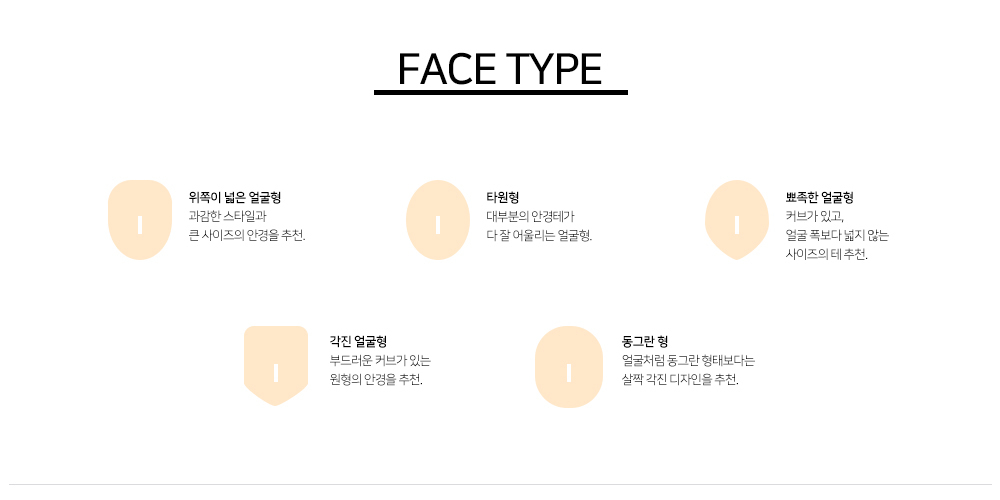Select the '부드러운 커브가 있는' line
This screenshot has height=500, width=1000.
tap(380, 361)
